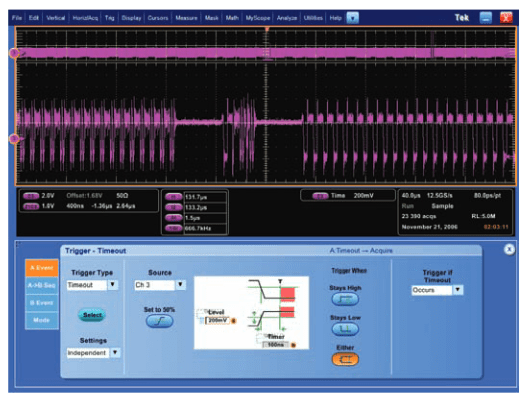Open the Display menu
Viewport: 526px width, 399px height.
tap(131, 18)
